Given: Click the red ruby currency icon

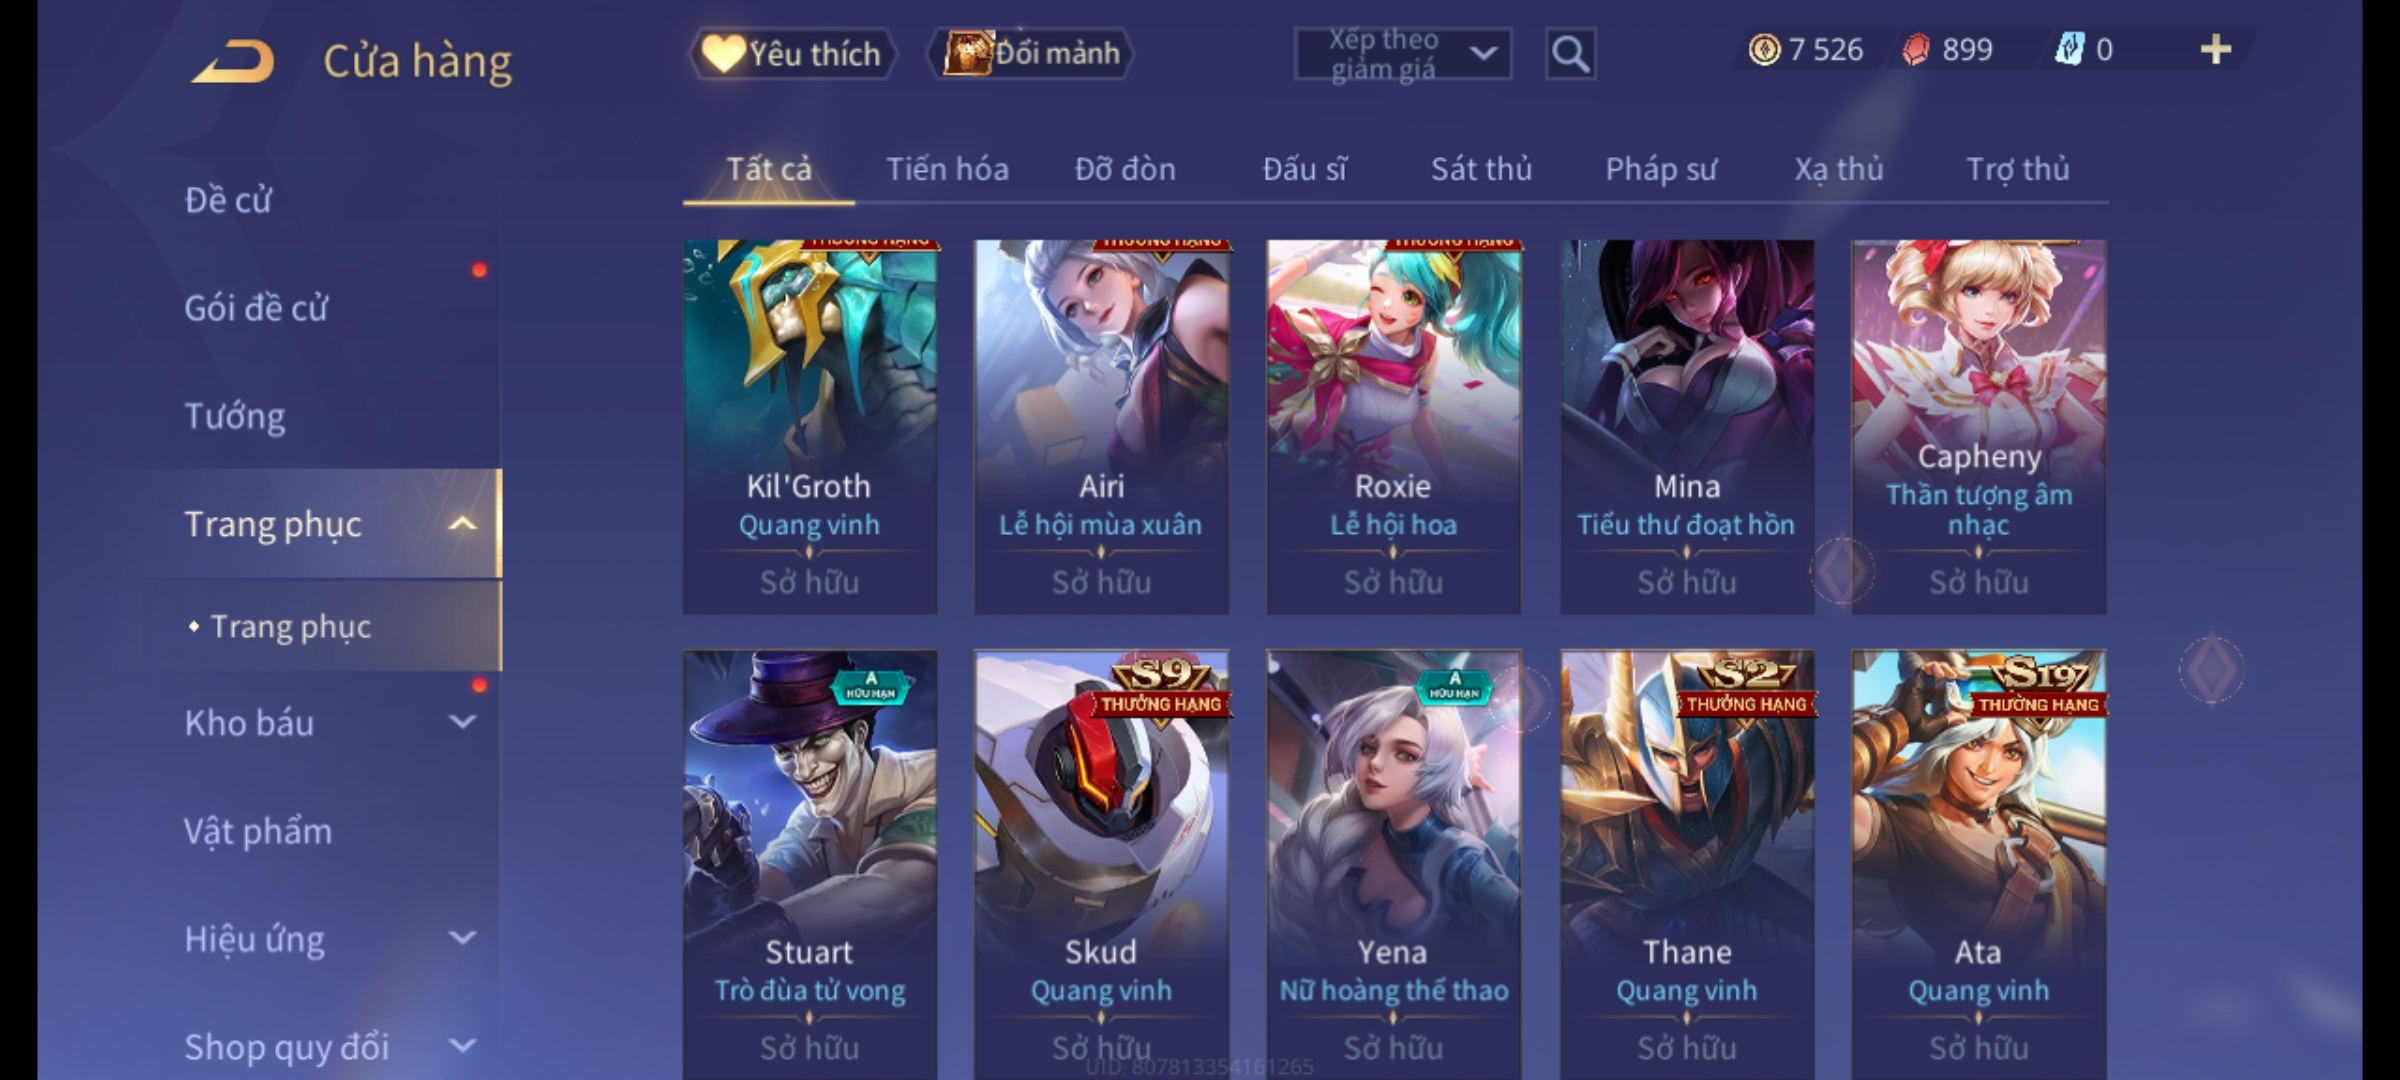Looking at the screenshot, I should 1915,49.
